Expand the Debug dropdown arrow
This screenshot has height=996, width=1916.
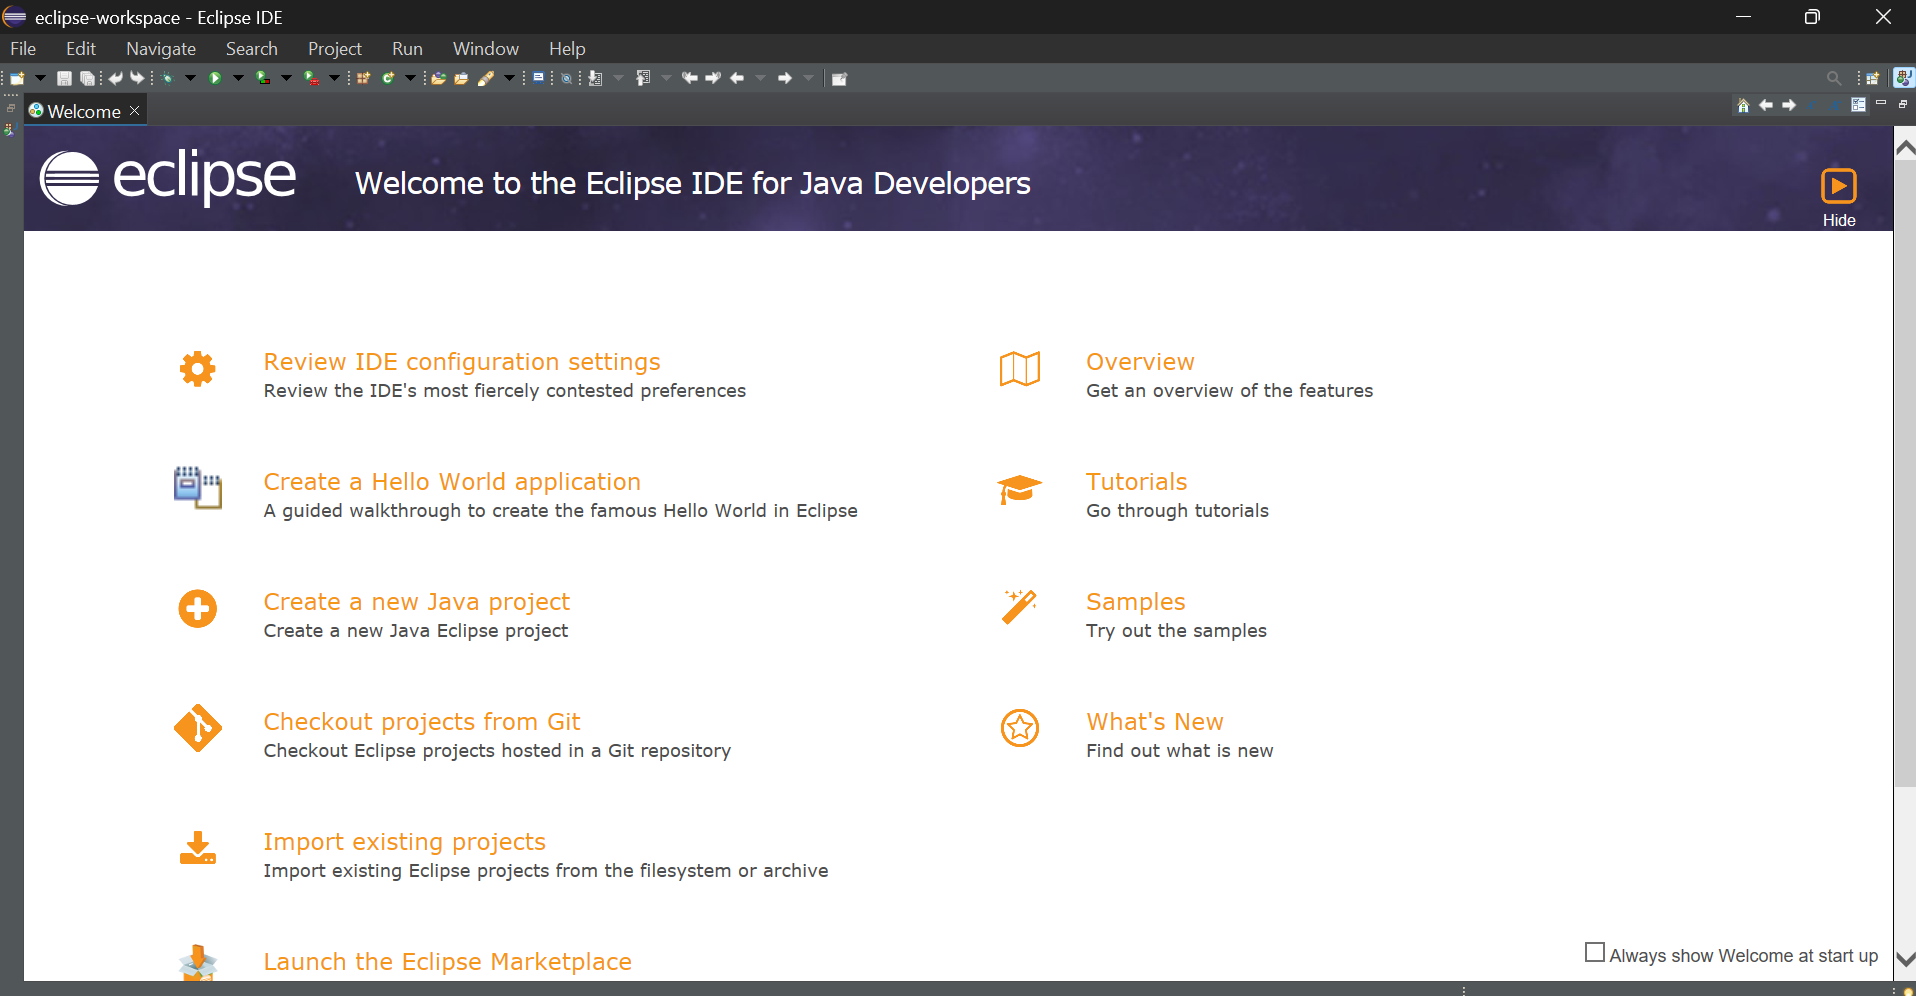click(x=190, y=78)
